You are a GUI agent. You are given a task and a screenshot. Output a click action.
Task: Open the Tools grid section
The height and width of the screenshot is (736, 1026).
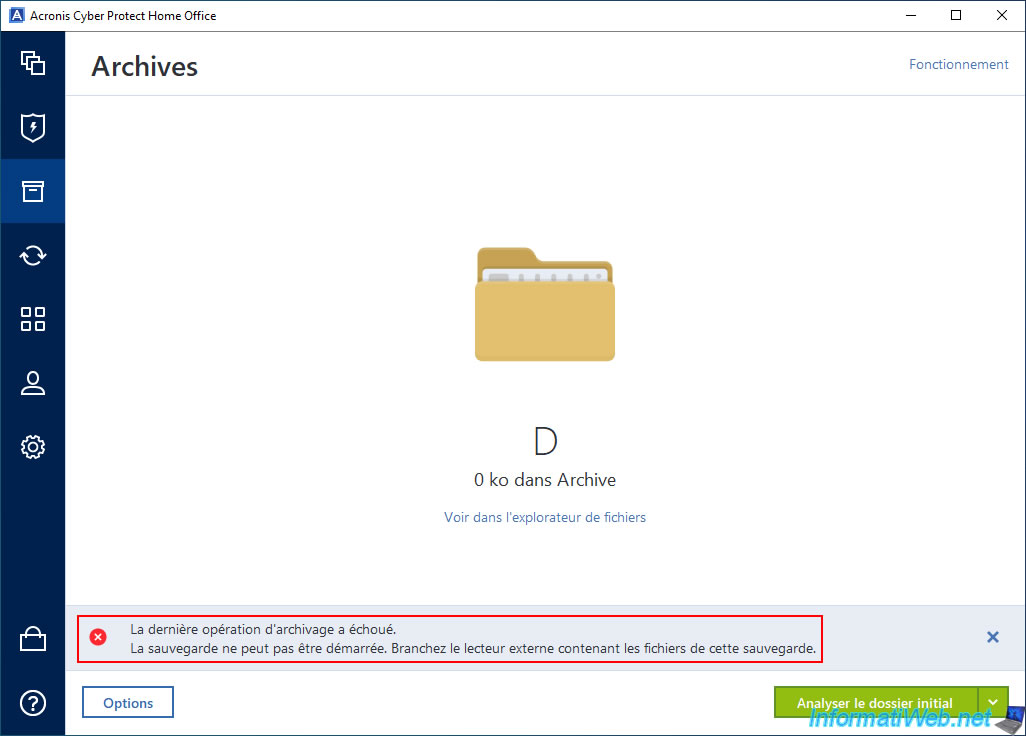coord(33,319)
